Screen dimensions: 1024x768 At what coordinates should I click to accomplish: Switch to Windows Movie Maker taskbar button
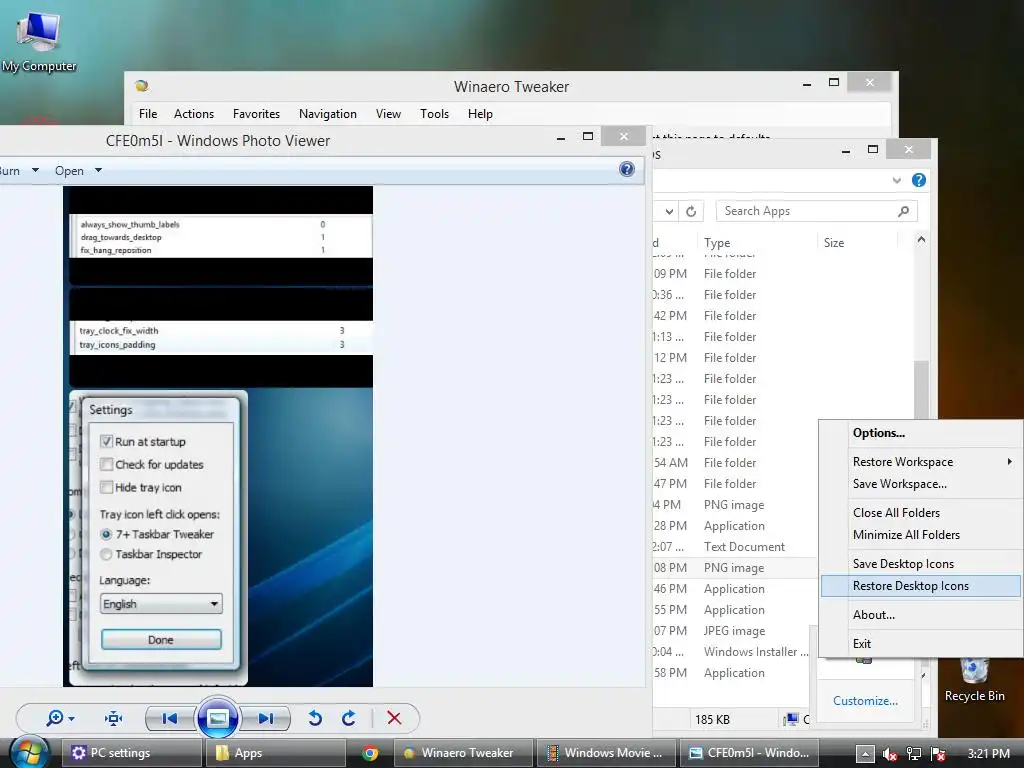click(606, 753)
